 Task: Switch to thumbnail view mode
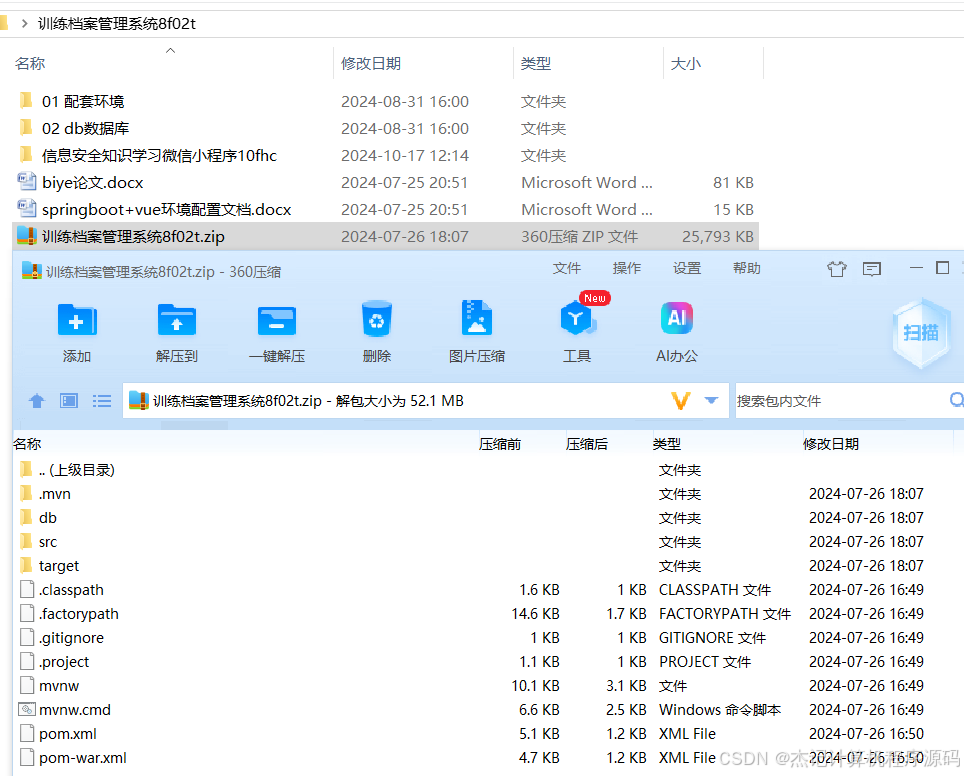click(x=68, y=400)
